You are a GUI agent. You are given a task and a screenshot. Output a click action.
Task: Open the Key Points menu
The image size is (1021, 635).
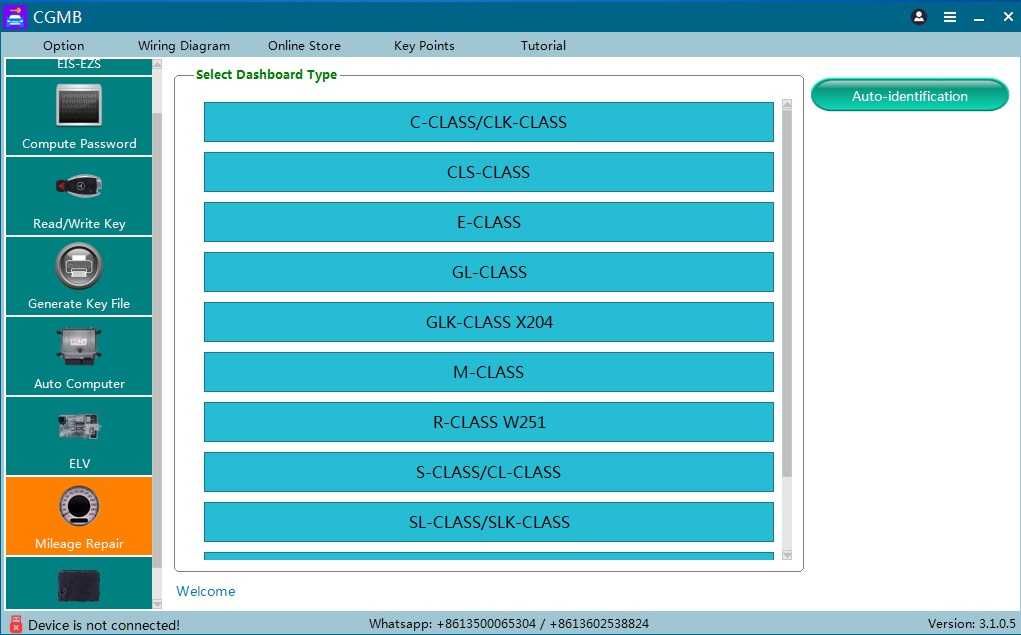[424, 46]
